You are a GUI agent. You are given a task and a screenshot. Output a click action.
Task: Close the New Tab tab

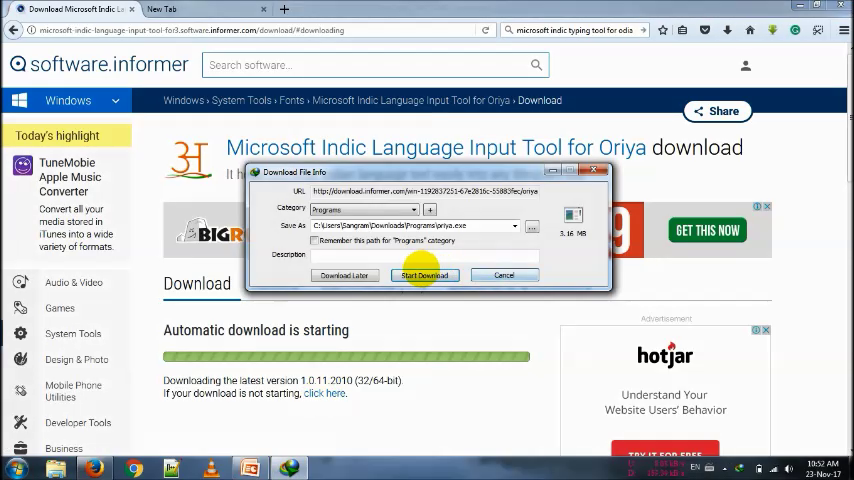(264, 9)
